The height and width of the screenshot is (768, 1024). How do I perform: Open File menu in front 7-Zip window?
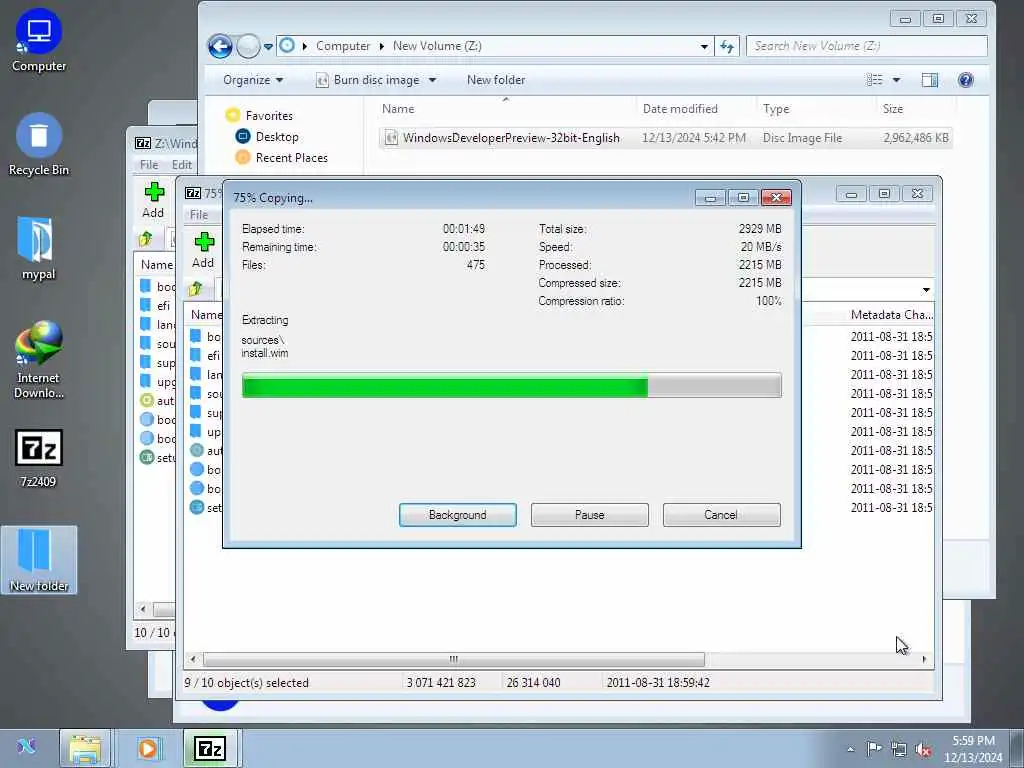click(x=199, y=215)
